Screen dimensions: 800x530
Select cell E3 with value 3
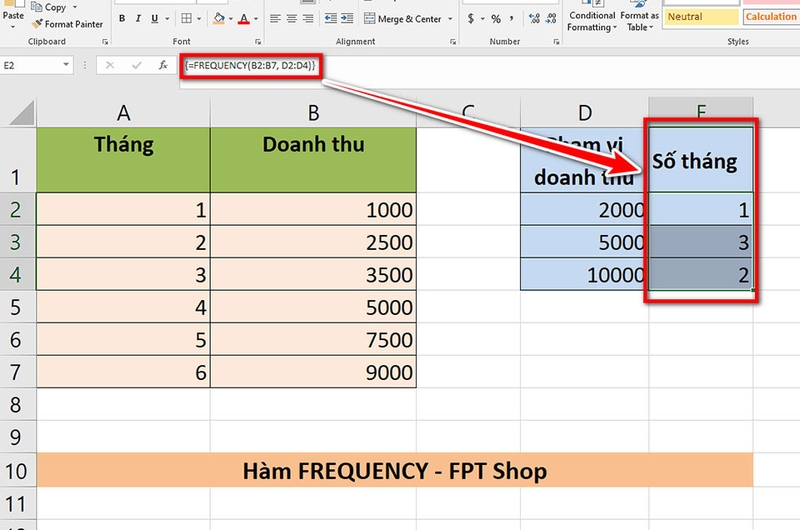pyautogui.click(x=701, y=242)
